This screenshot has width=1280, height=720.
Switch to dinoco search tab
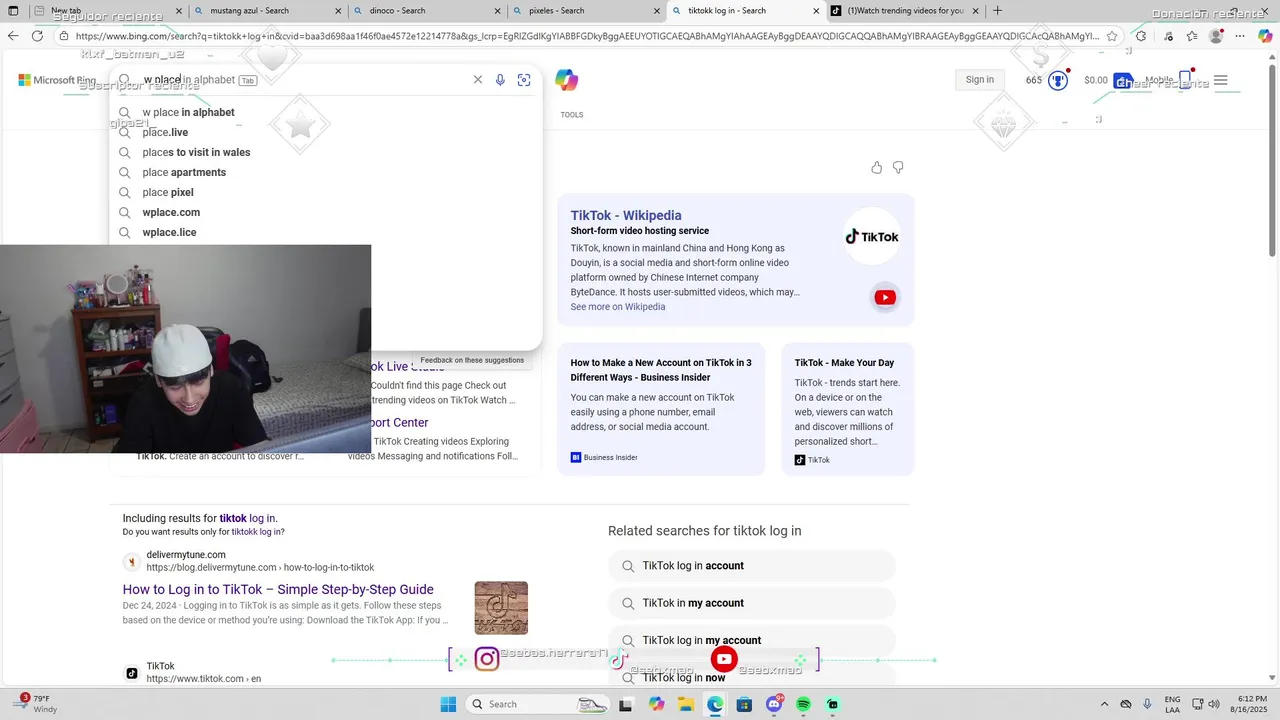(x=427, y=11)
